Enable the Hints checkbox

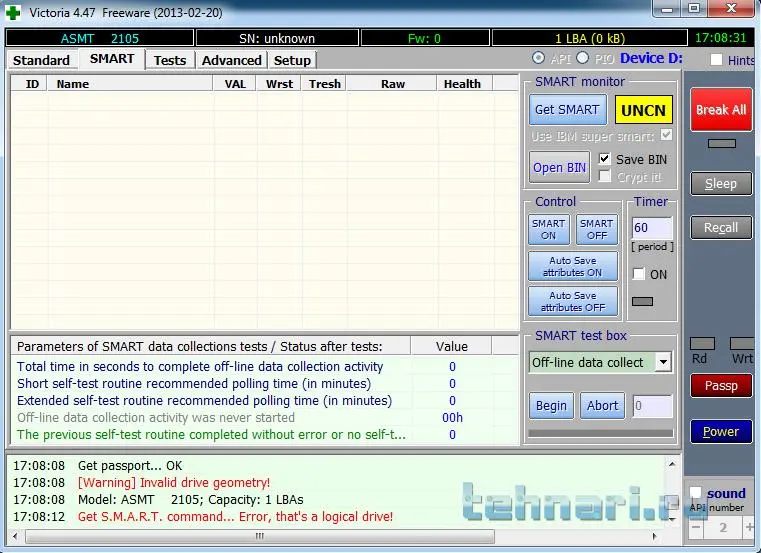[x=716, y=60]
